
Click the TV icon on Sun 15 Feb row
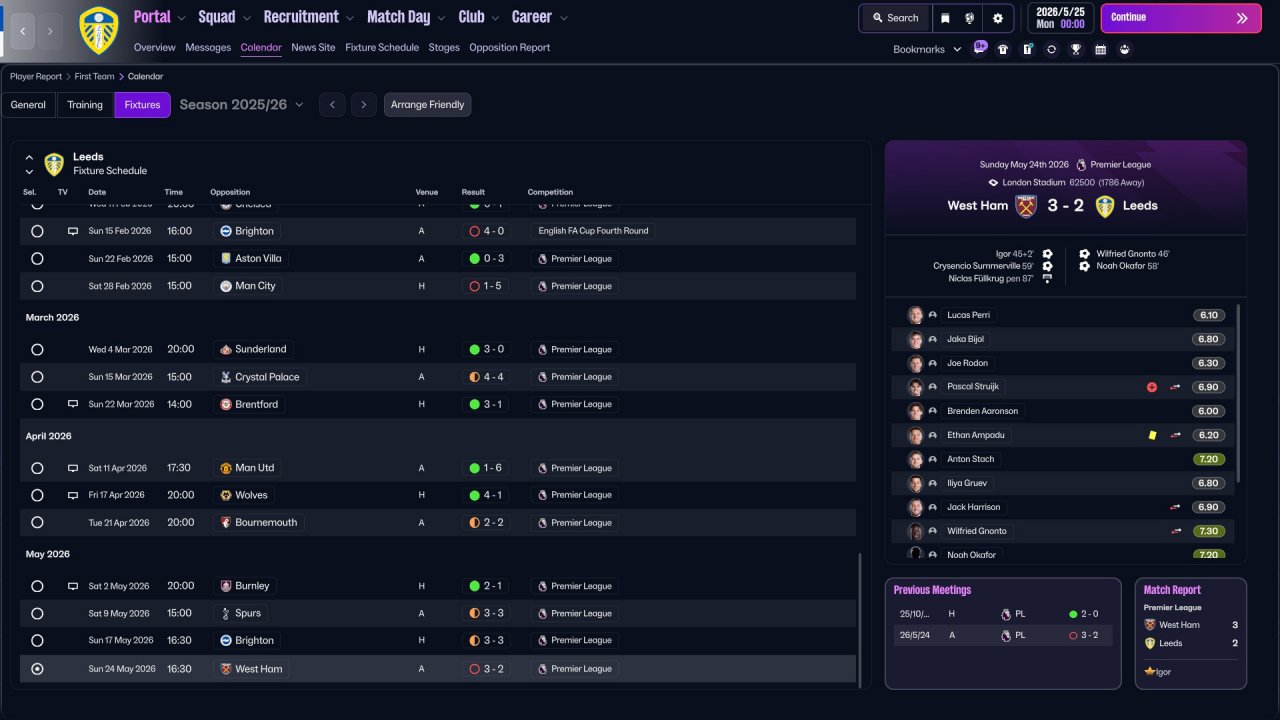(72, 231)
